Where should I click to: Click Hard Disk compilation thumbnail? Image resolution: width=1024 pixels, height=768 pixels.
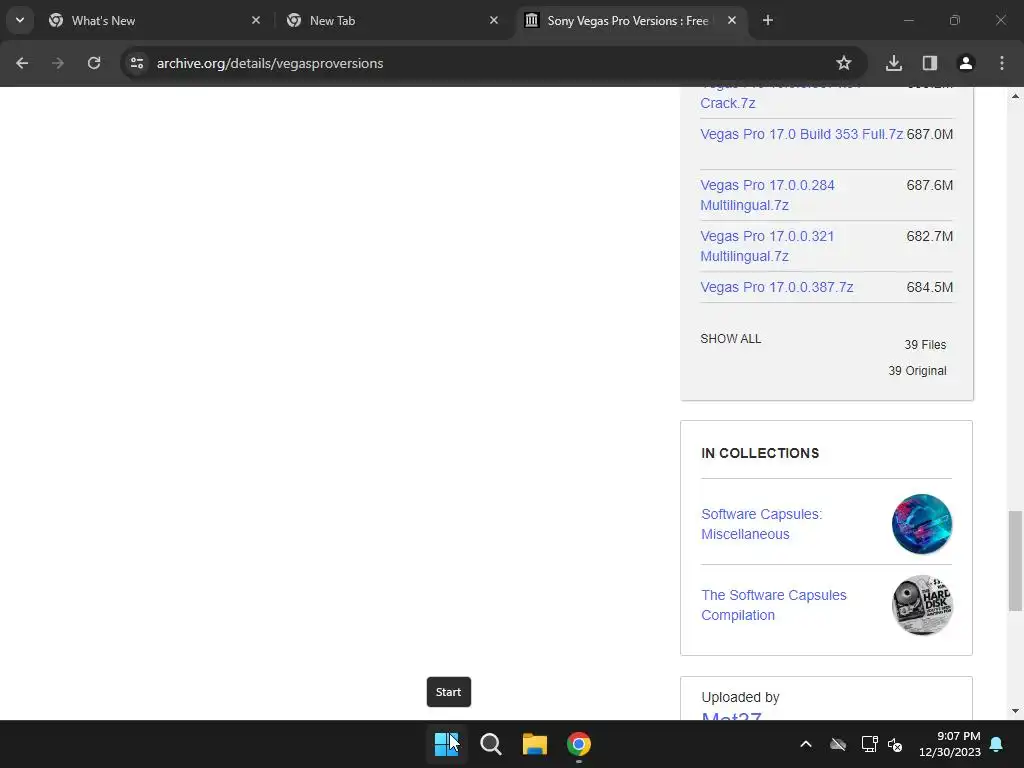pyautogui.click(x=921, y=605)
